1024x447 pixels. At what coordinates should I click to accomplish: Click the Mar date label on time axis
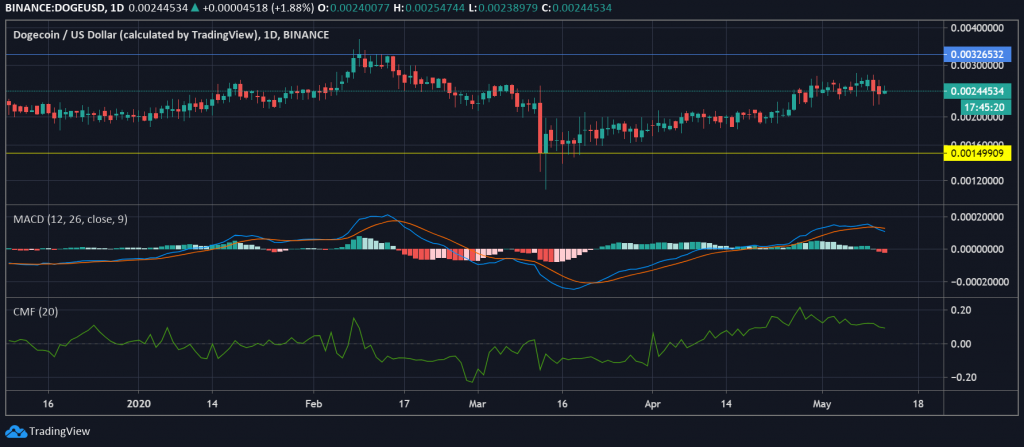pyautogui.click(x=477, y=403)
